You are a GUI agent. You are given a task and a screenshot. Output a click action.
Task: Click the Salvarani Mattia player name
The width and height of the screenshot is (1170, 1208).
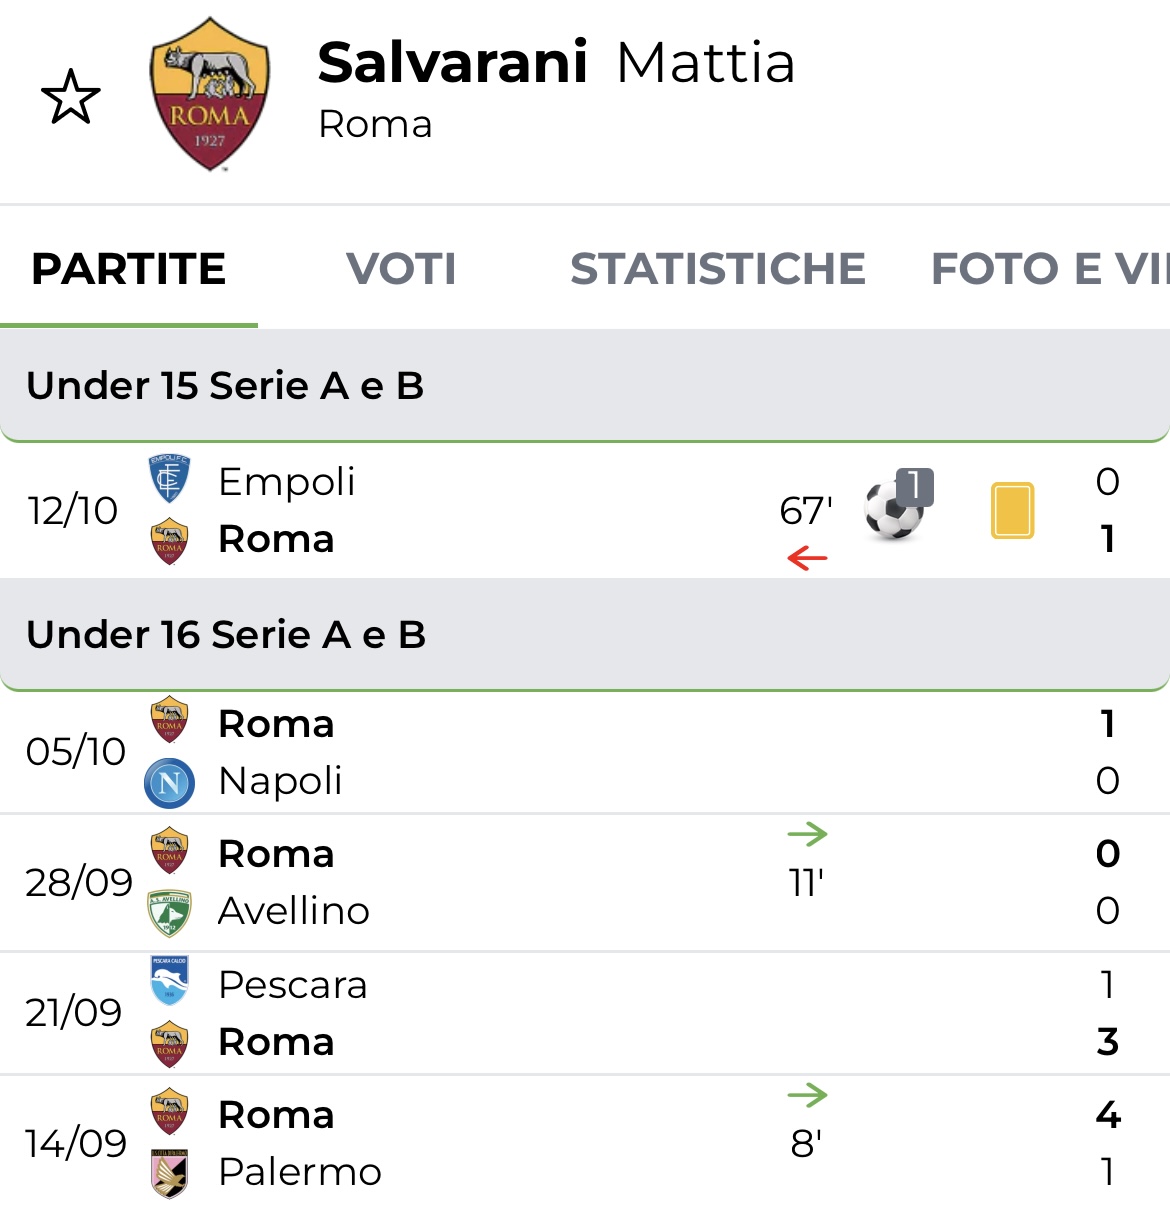click(556, 63)
